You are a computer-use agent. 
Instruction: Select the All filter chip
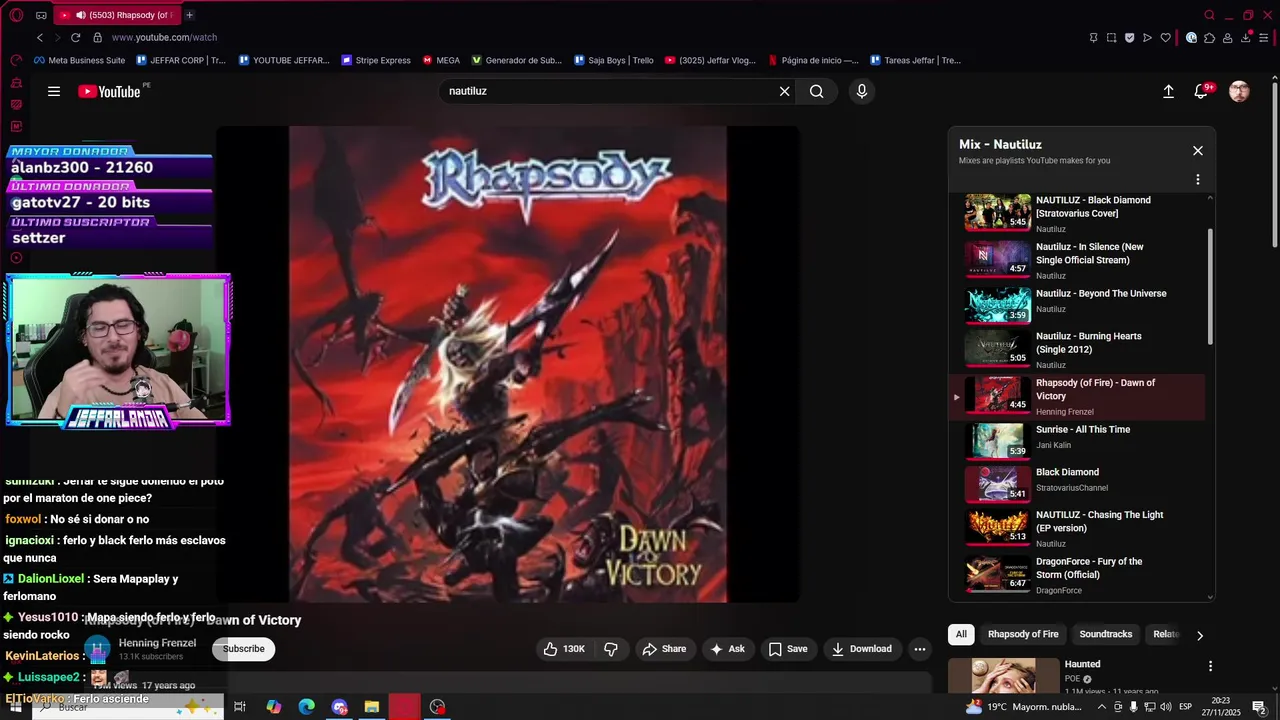(x=961, y=634)
